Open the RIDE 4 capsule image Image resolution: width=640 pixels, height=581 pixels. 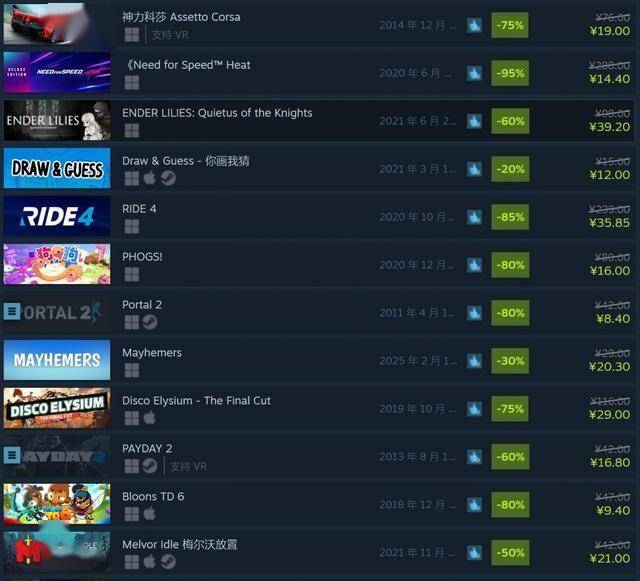click(x=57, y=216)
